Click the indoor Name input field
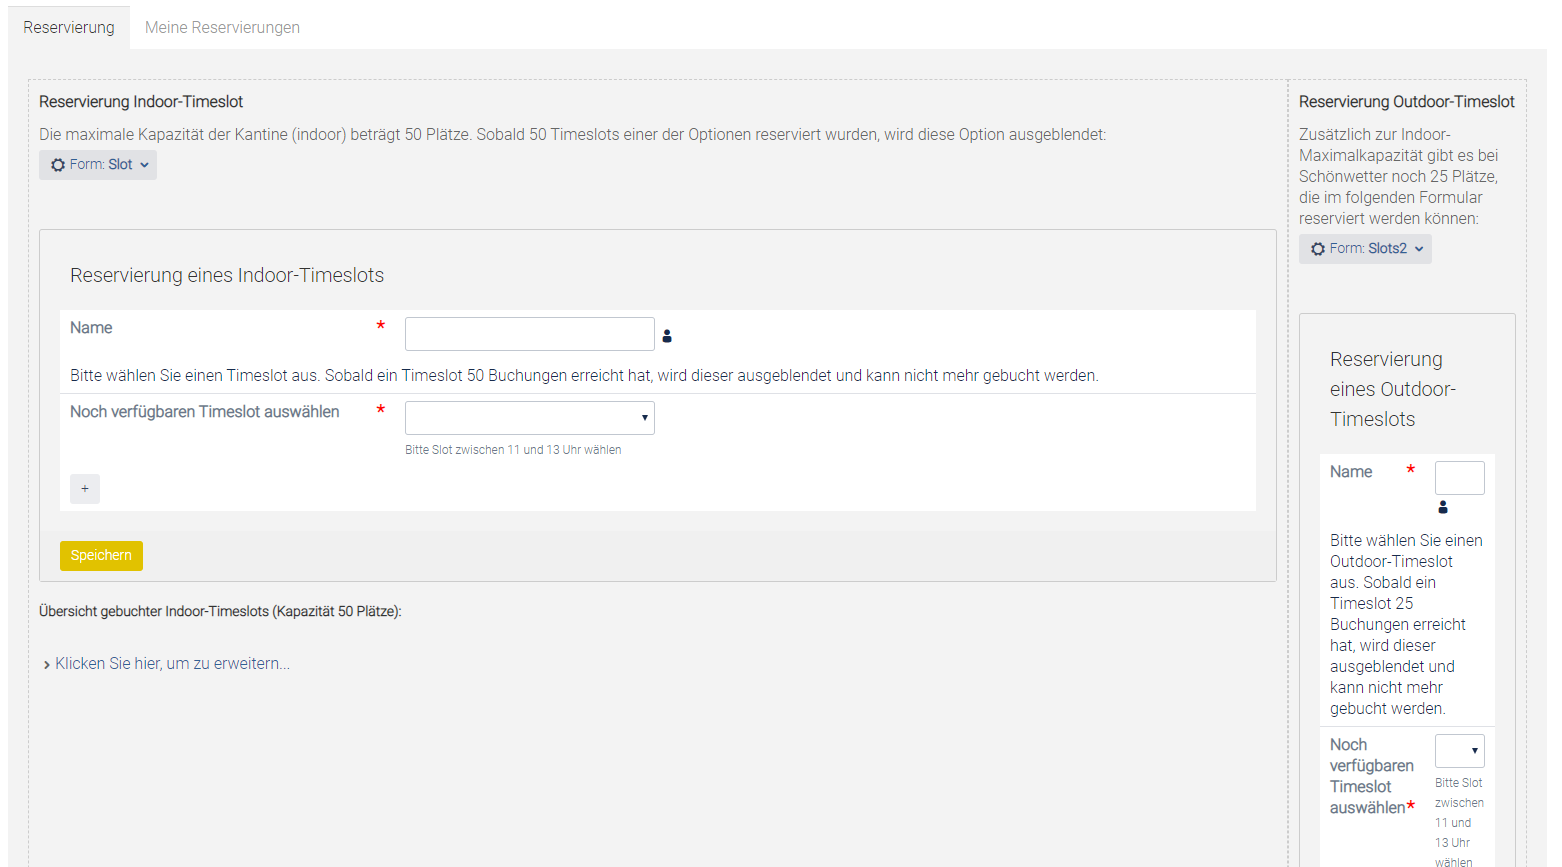The width and height of the screenshot is (1562, 867). point(530,334)
